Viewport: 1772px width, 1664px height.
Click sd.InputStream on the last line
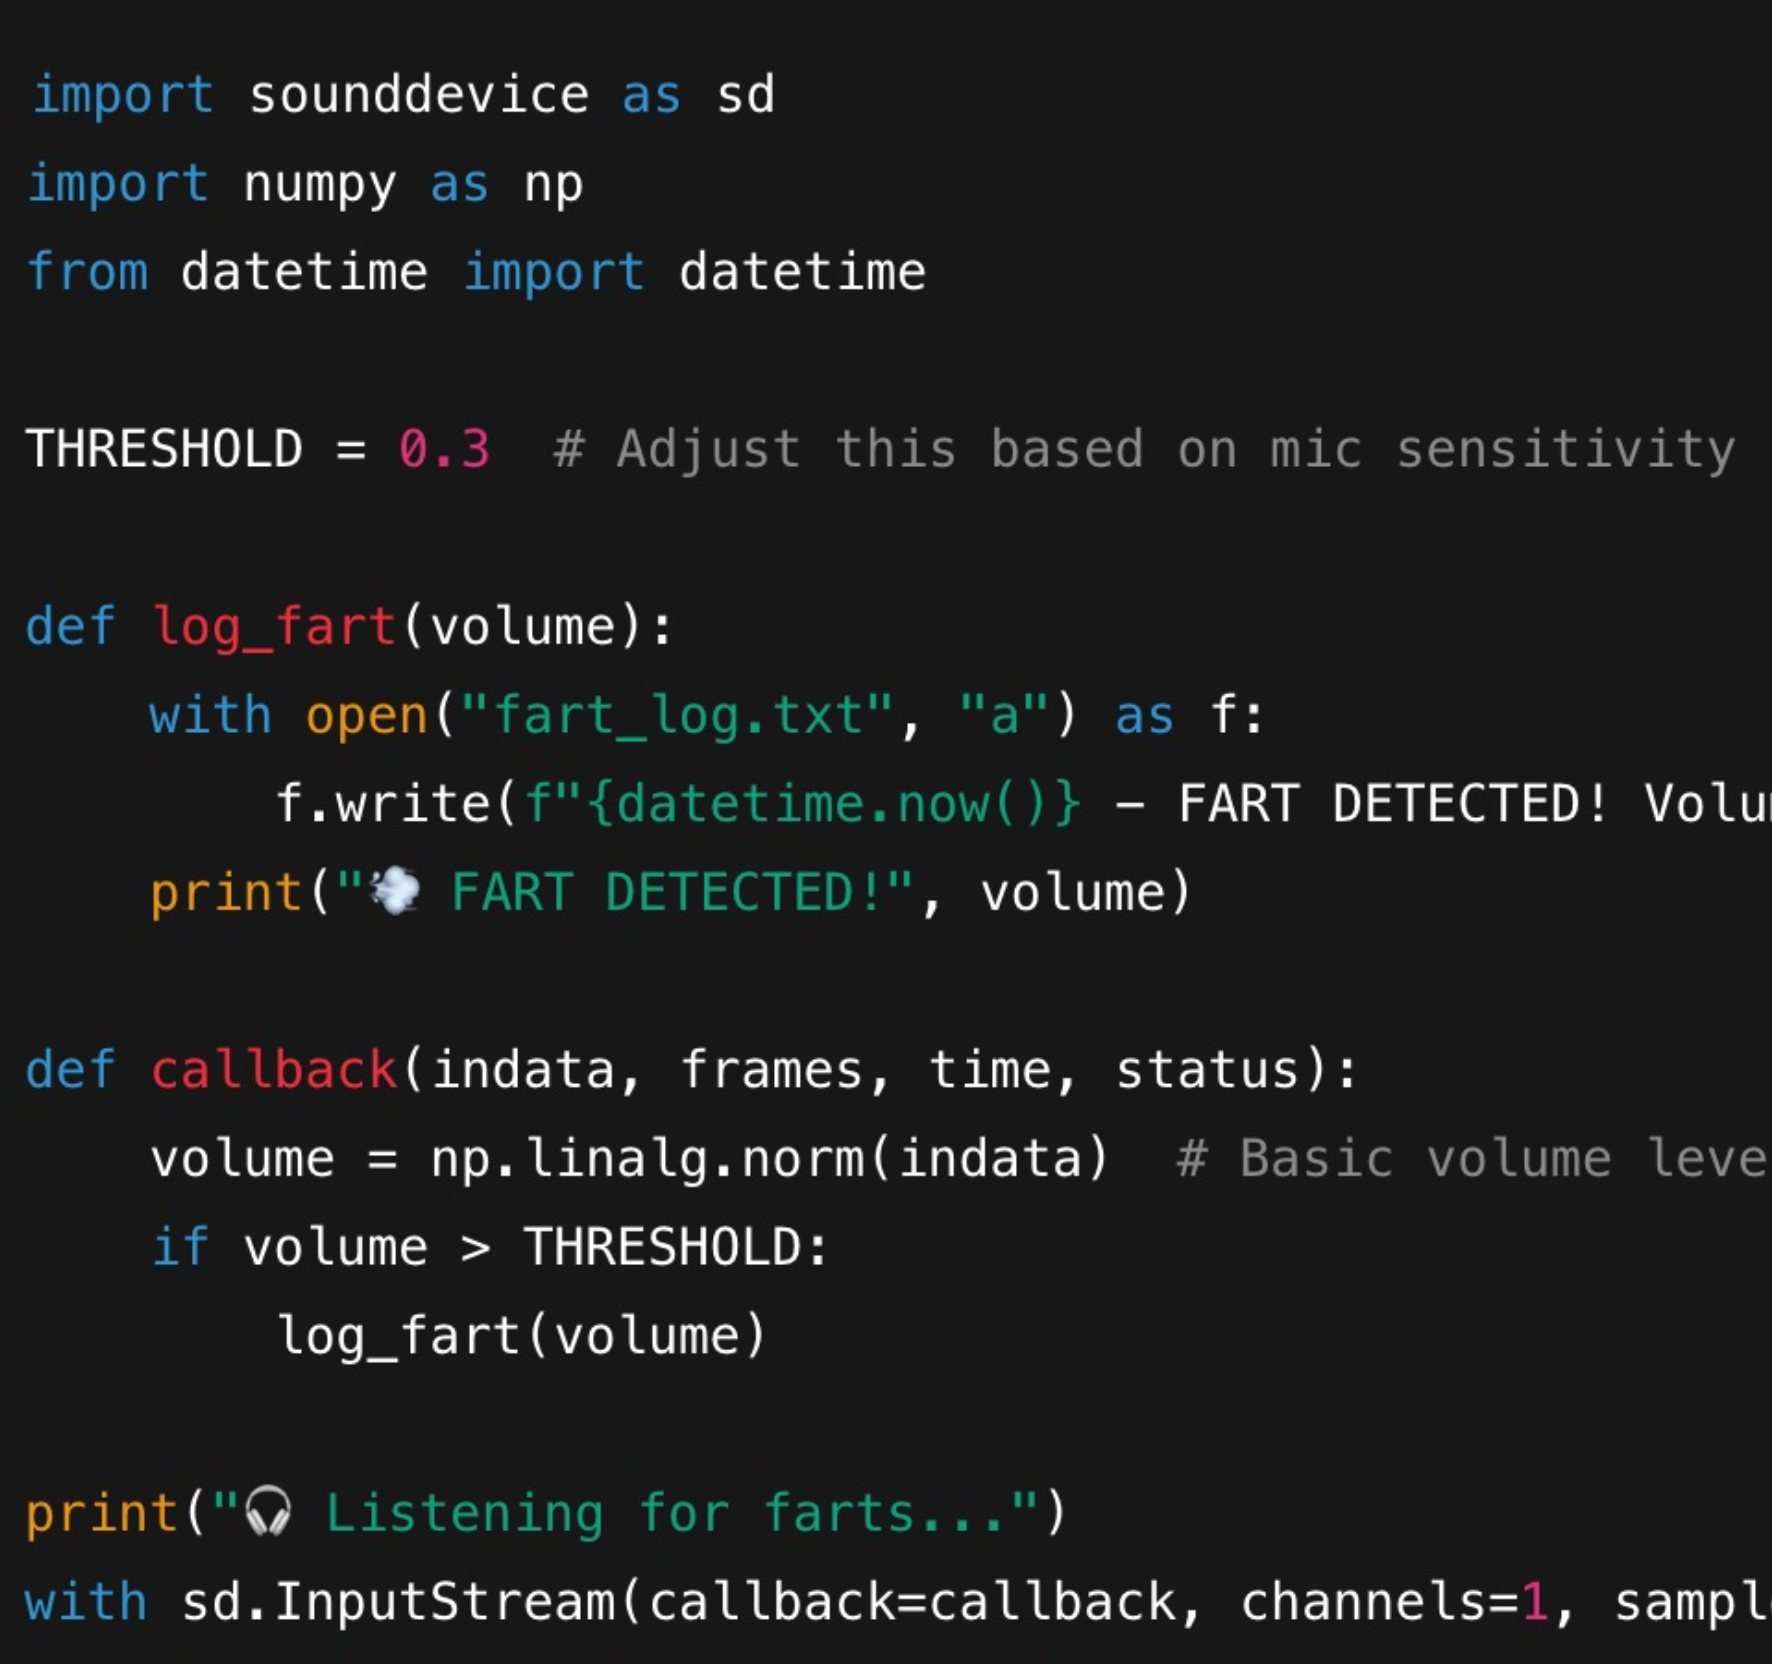[x=398, y=1601]
